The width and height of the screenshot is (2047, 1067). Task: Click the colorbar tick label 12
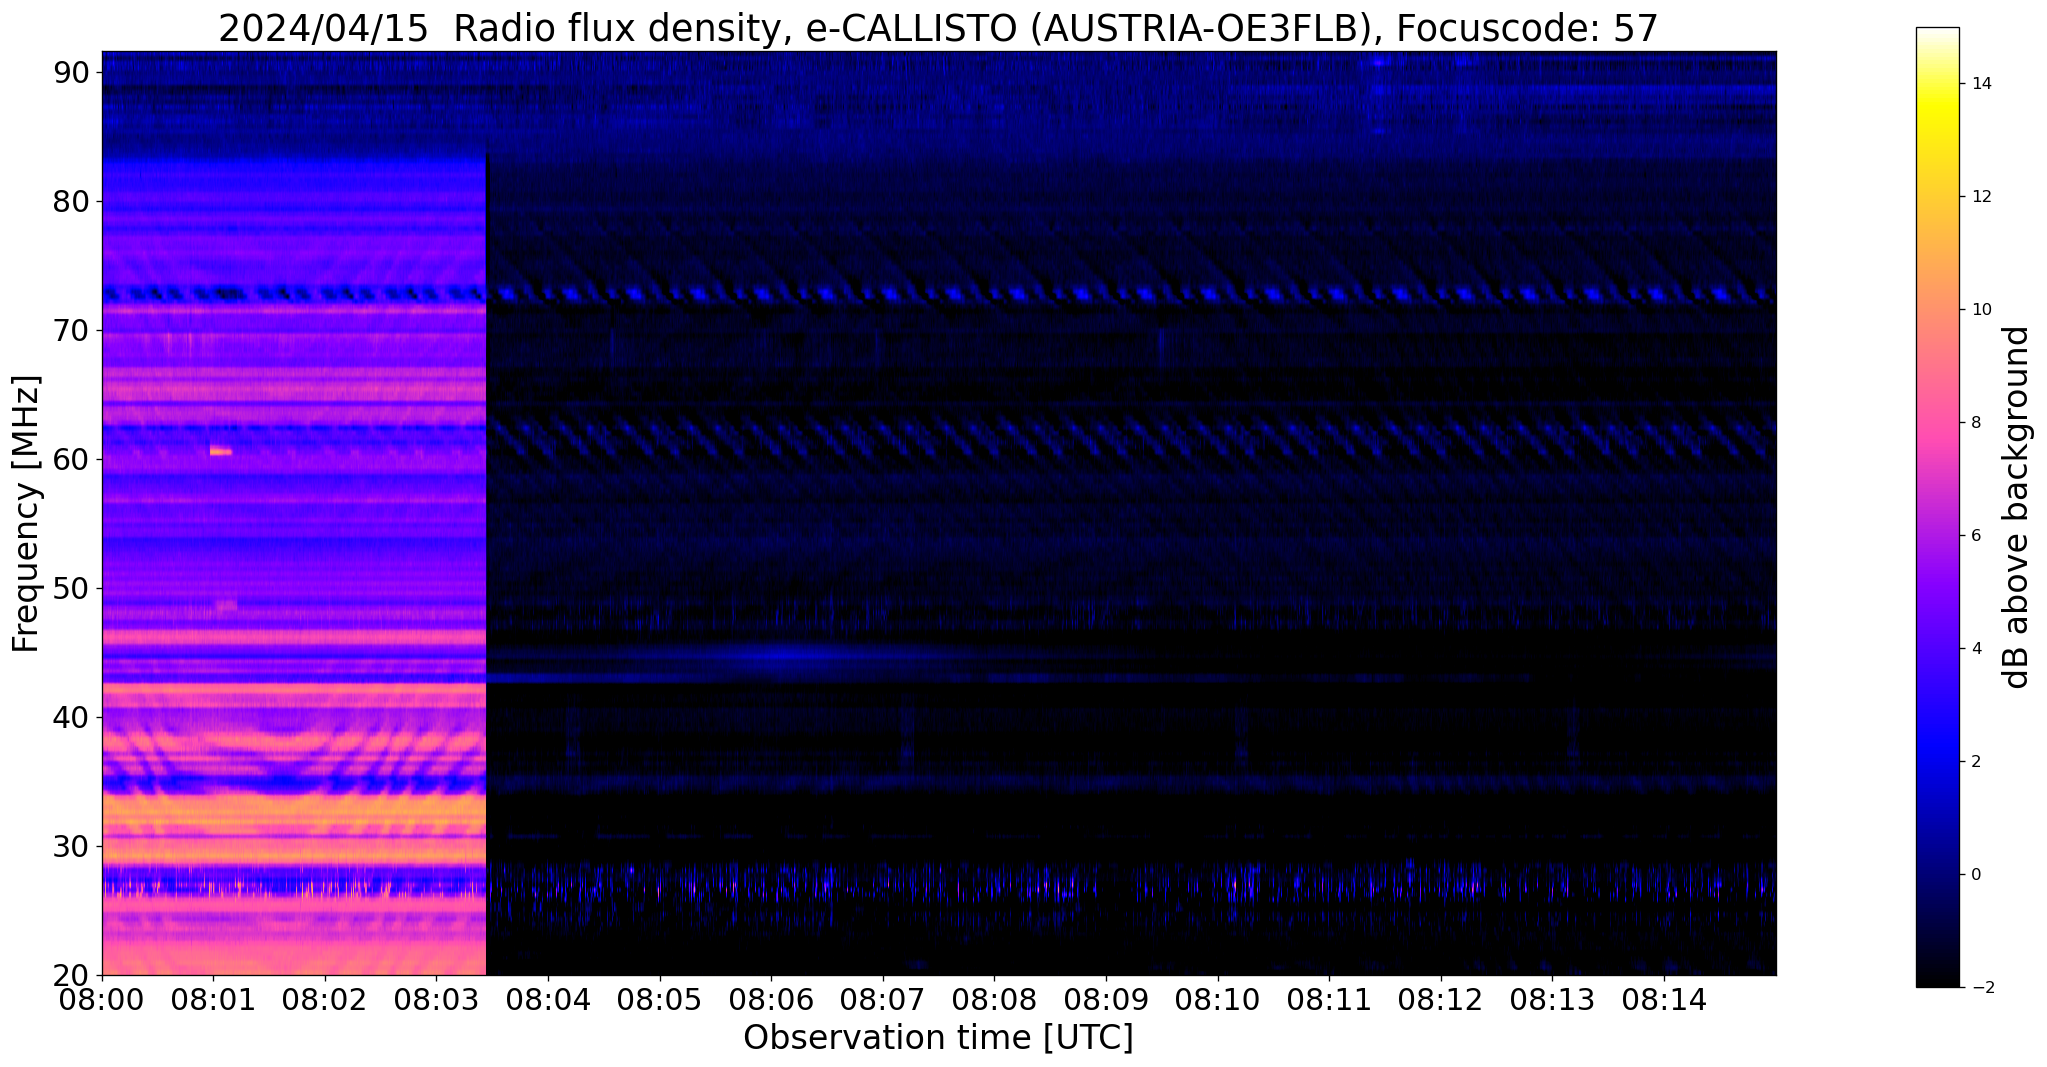(1980, 197)
